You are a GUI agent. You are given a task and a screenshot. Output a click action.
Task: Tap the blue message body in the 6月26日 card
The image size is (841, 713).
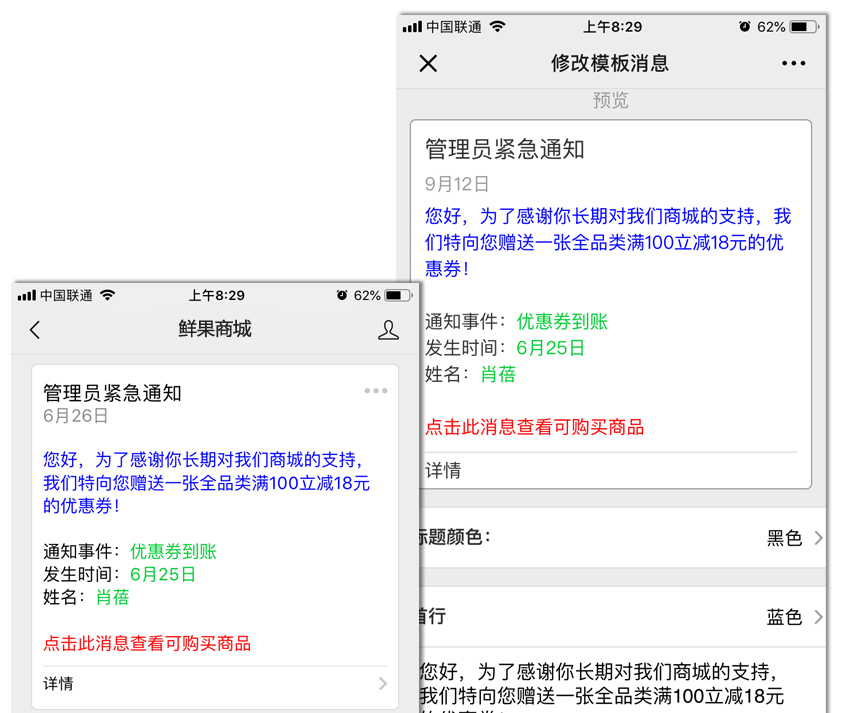tap(206, 483)
